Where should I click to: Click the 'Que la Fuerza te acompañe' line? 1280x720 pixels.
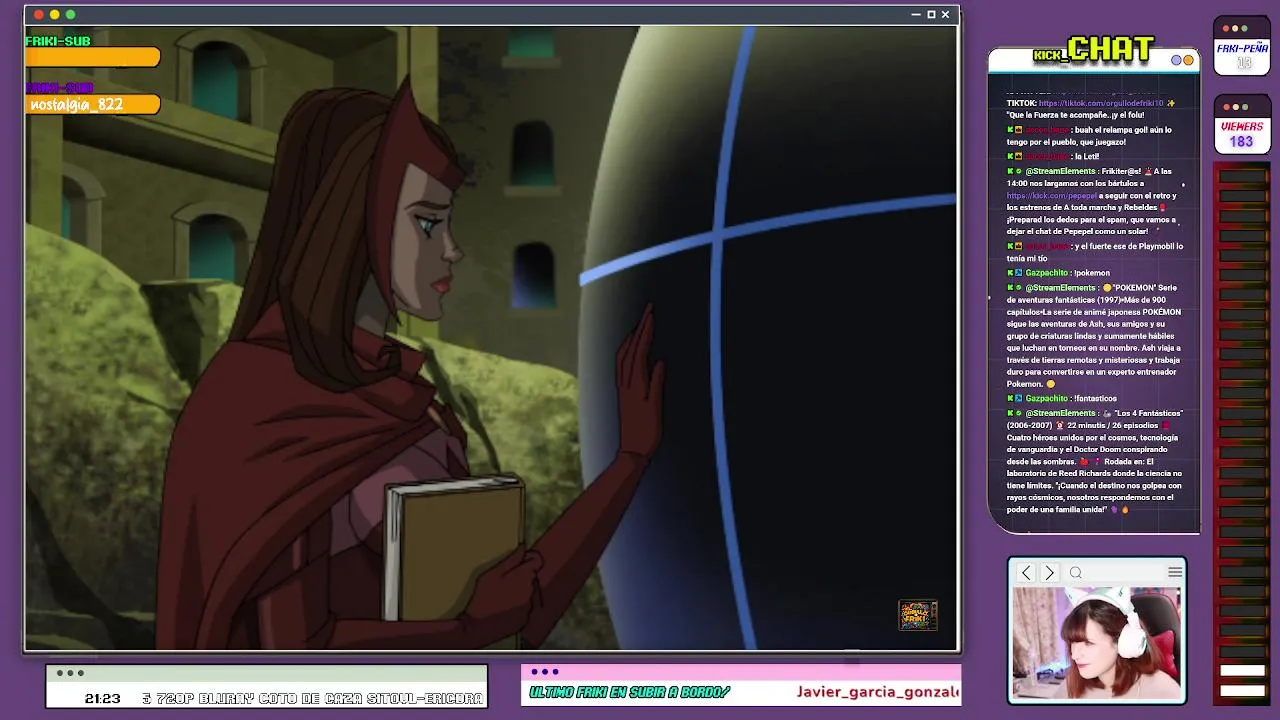[1075, 115]
